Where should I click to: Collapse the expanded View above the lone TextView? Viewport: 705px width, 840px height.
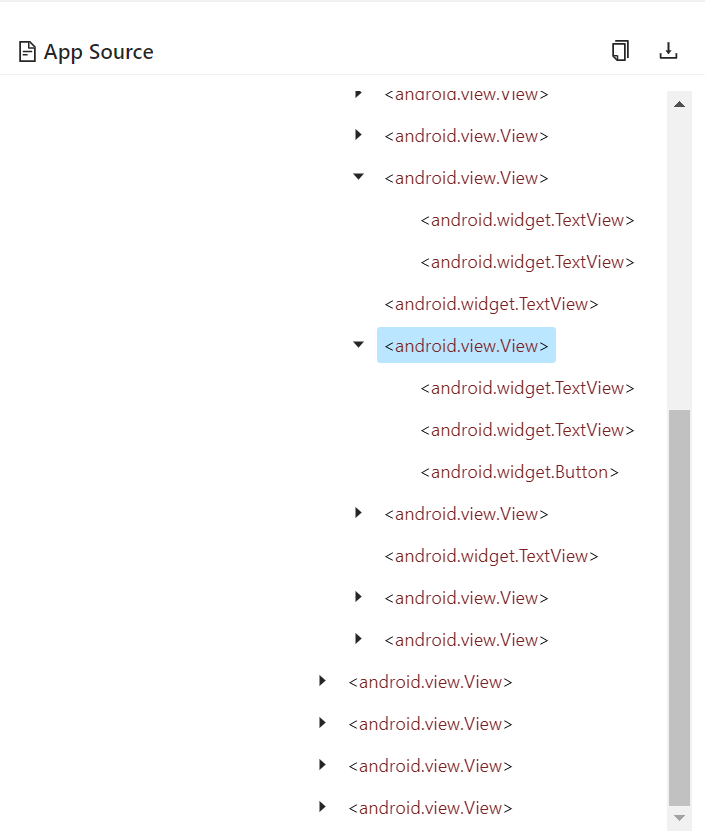tap(358, 177)
